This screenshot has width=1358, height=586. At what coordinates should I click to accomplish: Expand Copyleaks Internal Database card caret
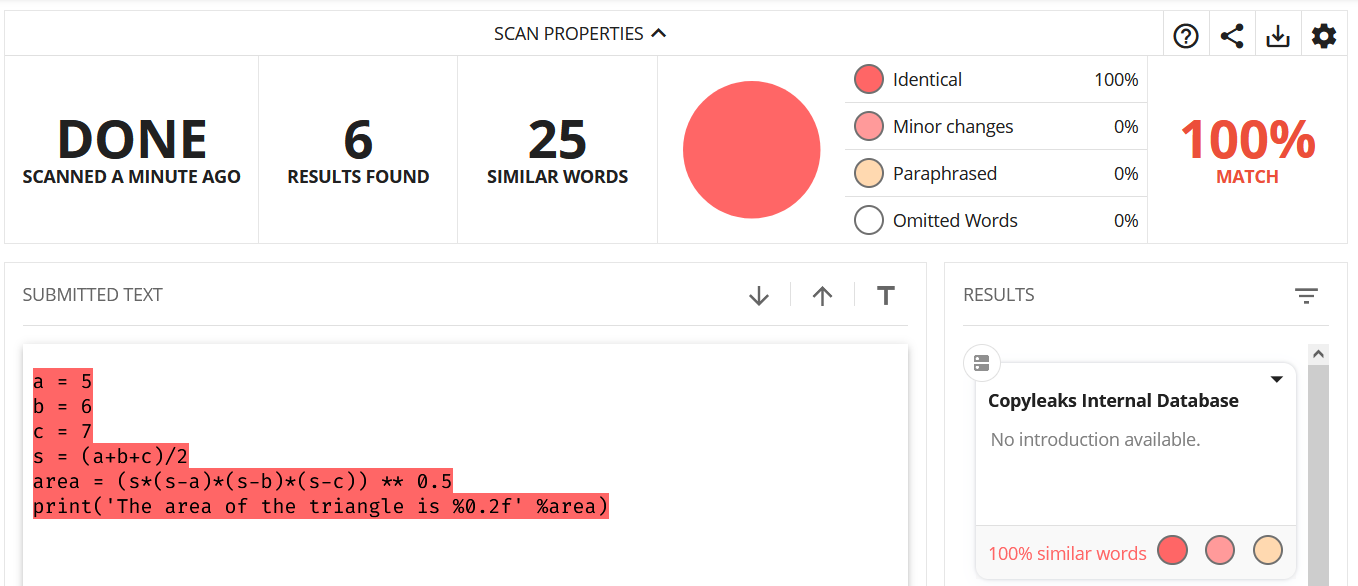(1276, 380)
